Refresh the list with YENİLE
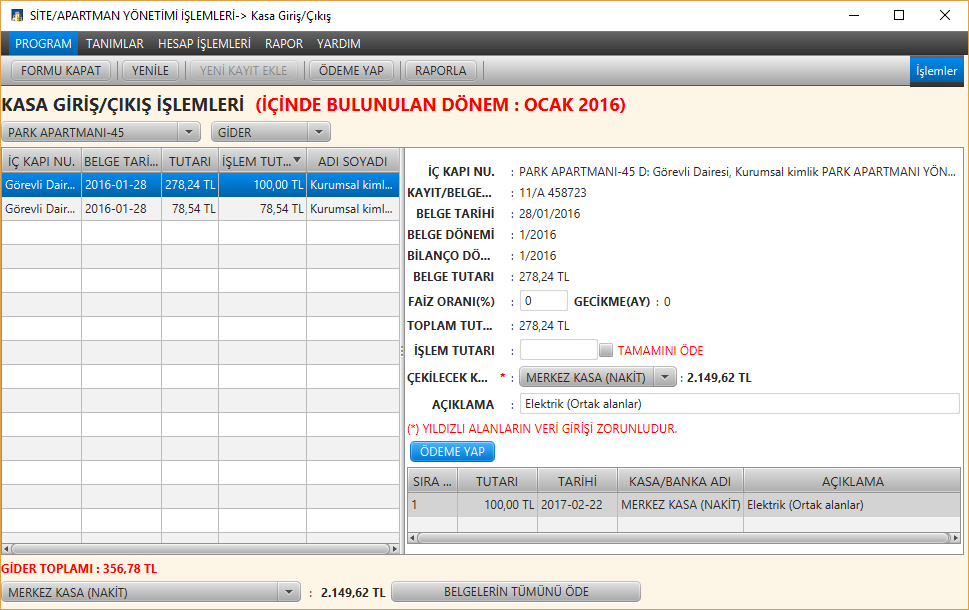The image size is (969, 610). tap(149, 70)
